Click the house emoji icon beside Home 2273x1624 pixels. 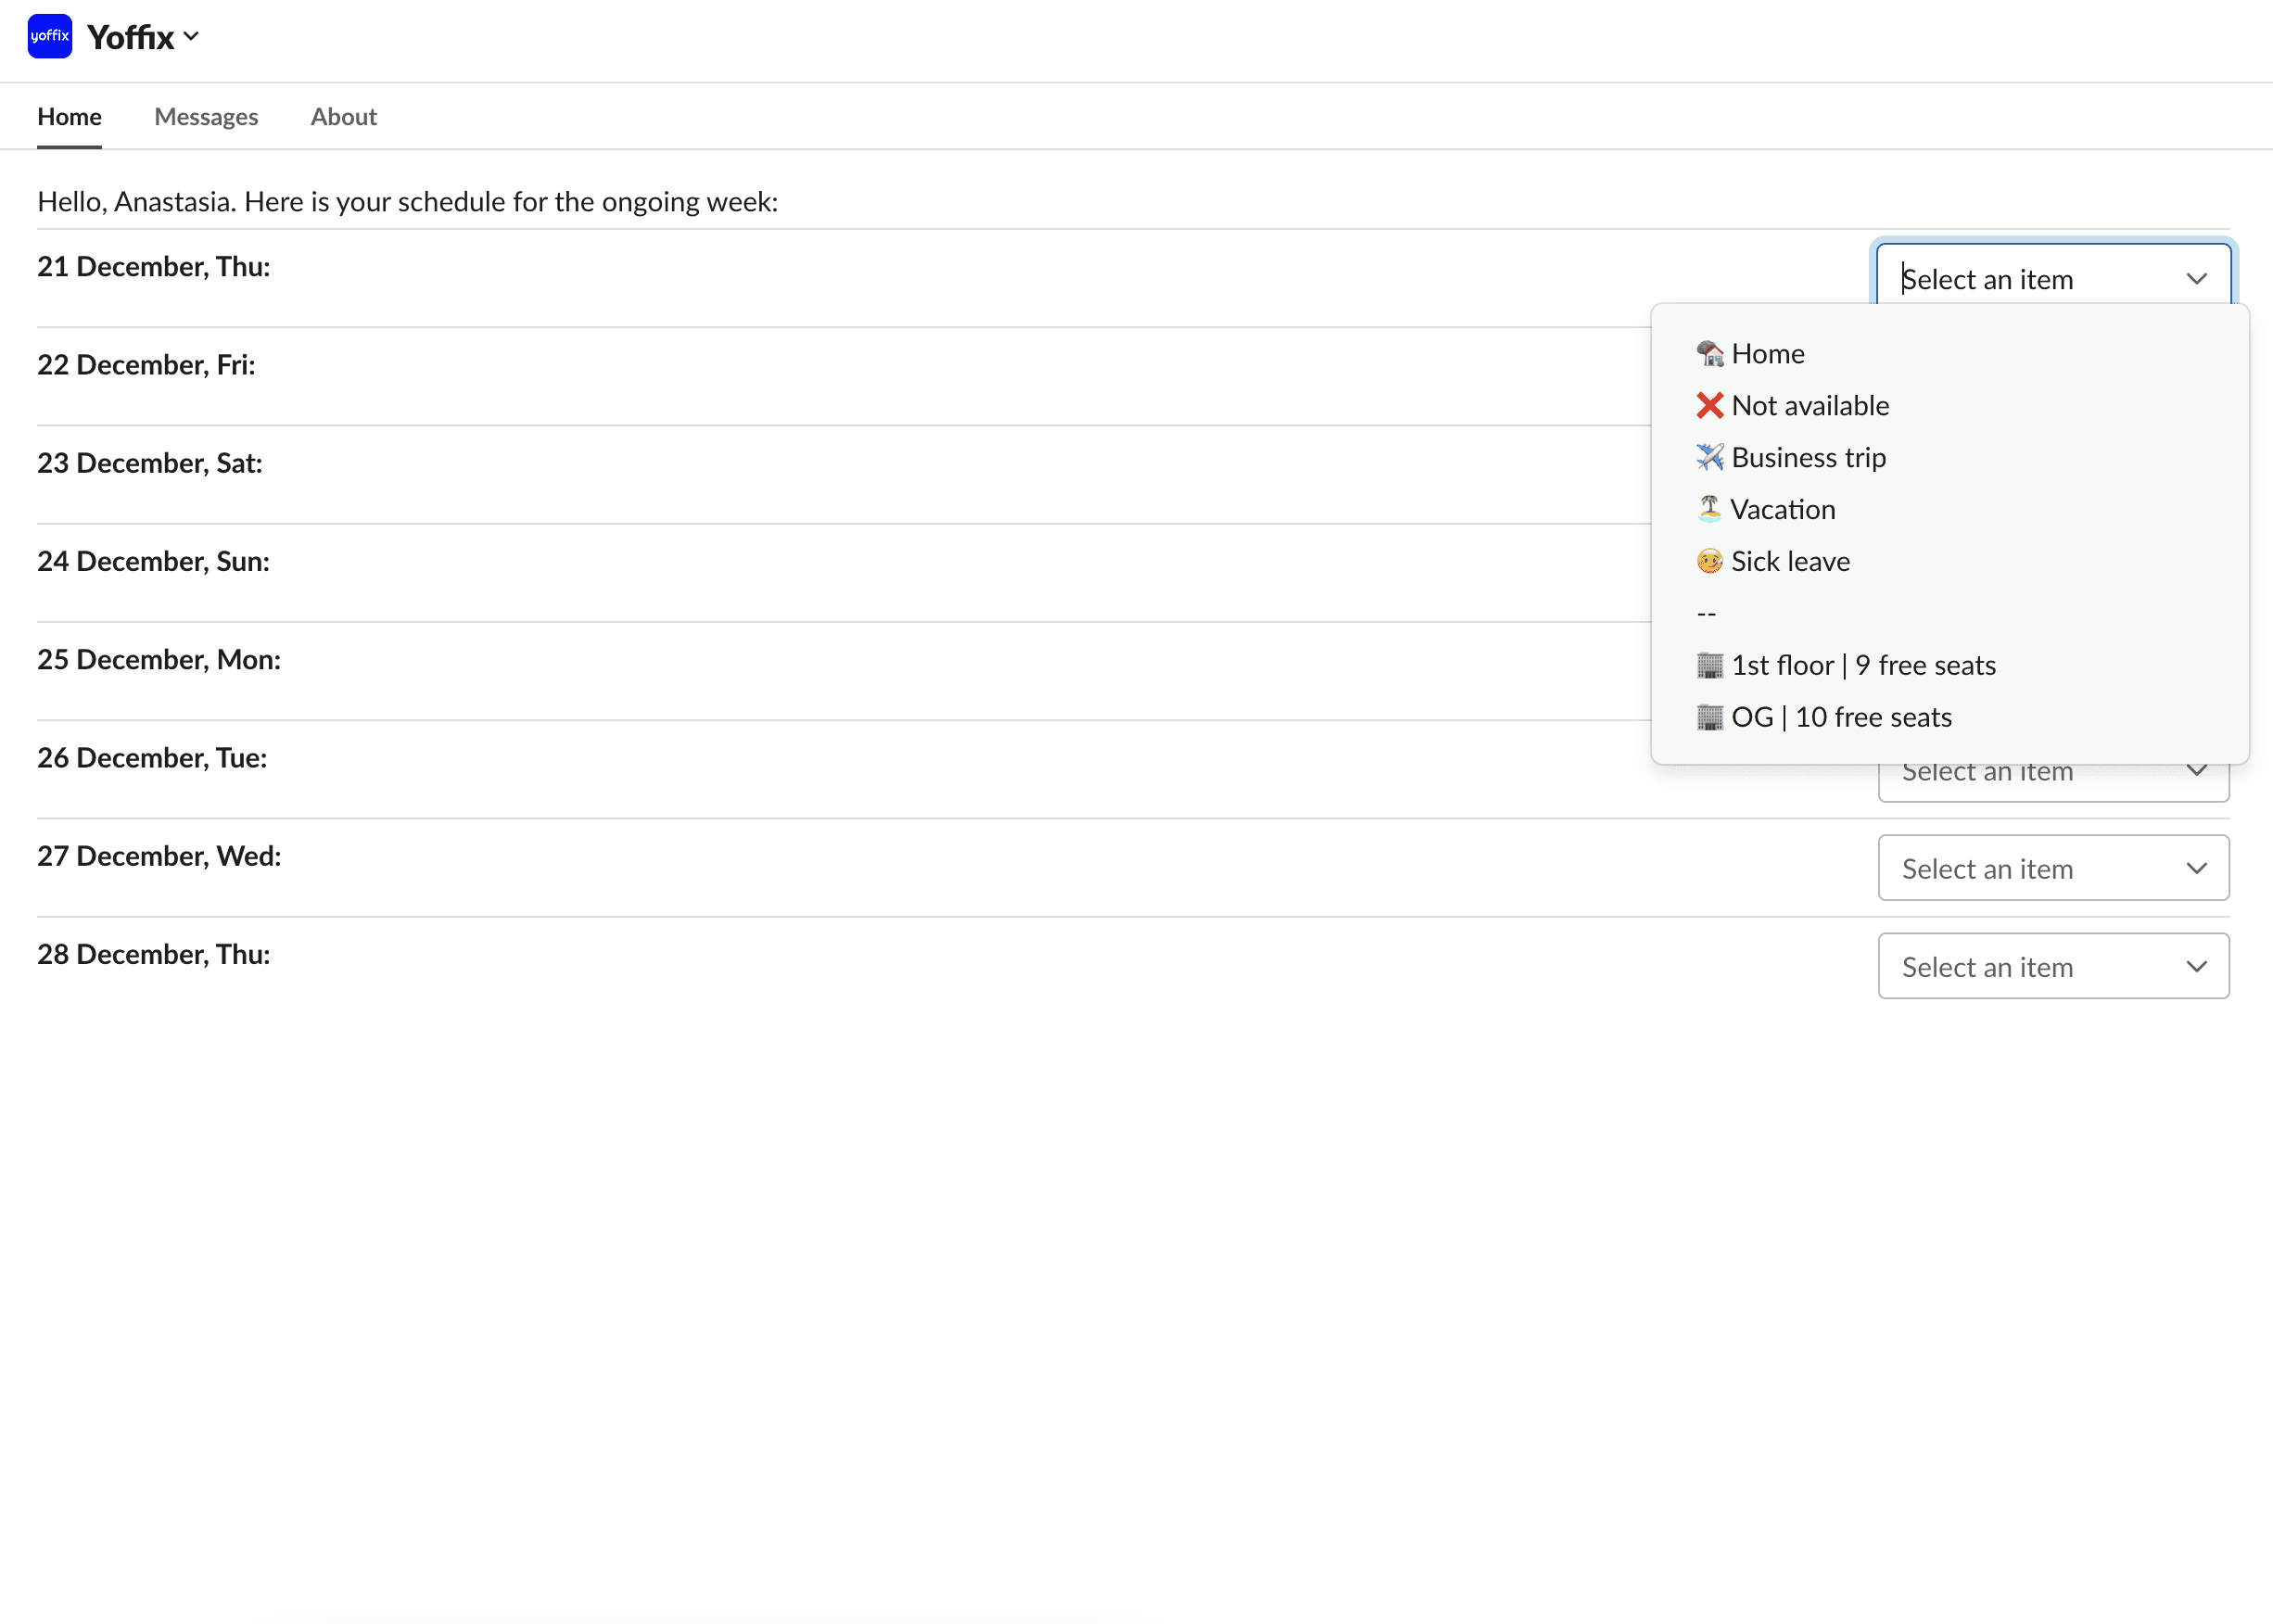coord(1710,353)
